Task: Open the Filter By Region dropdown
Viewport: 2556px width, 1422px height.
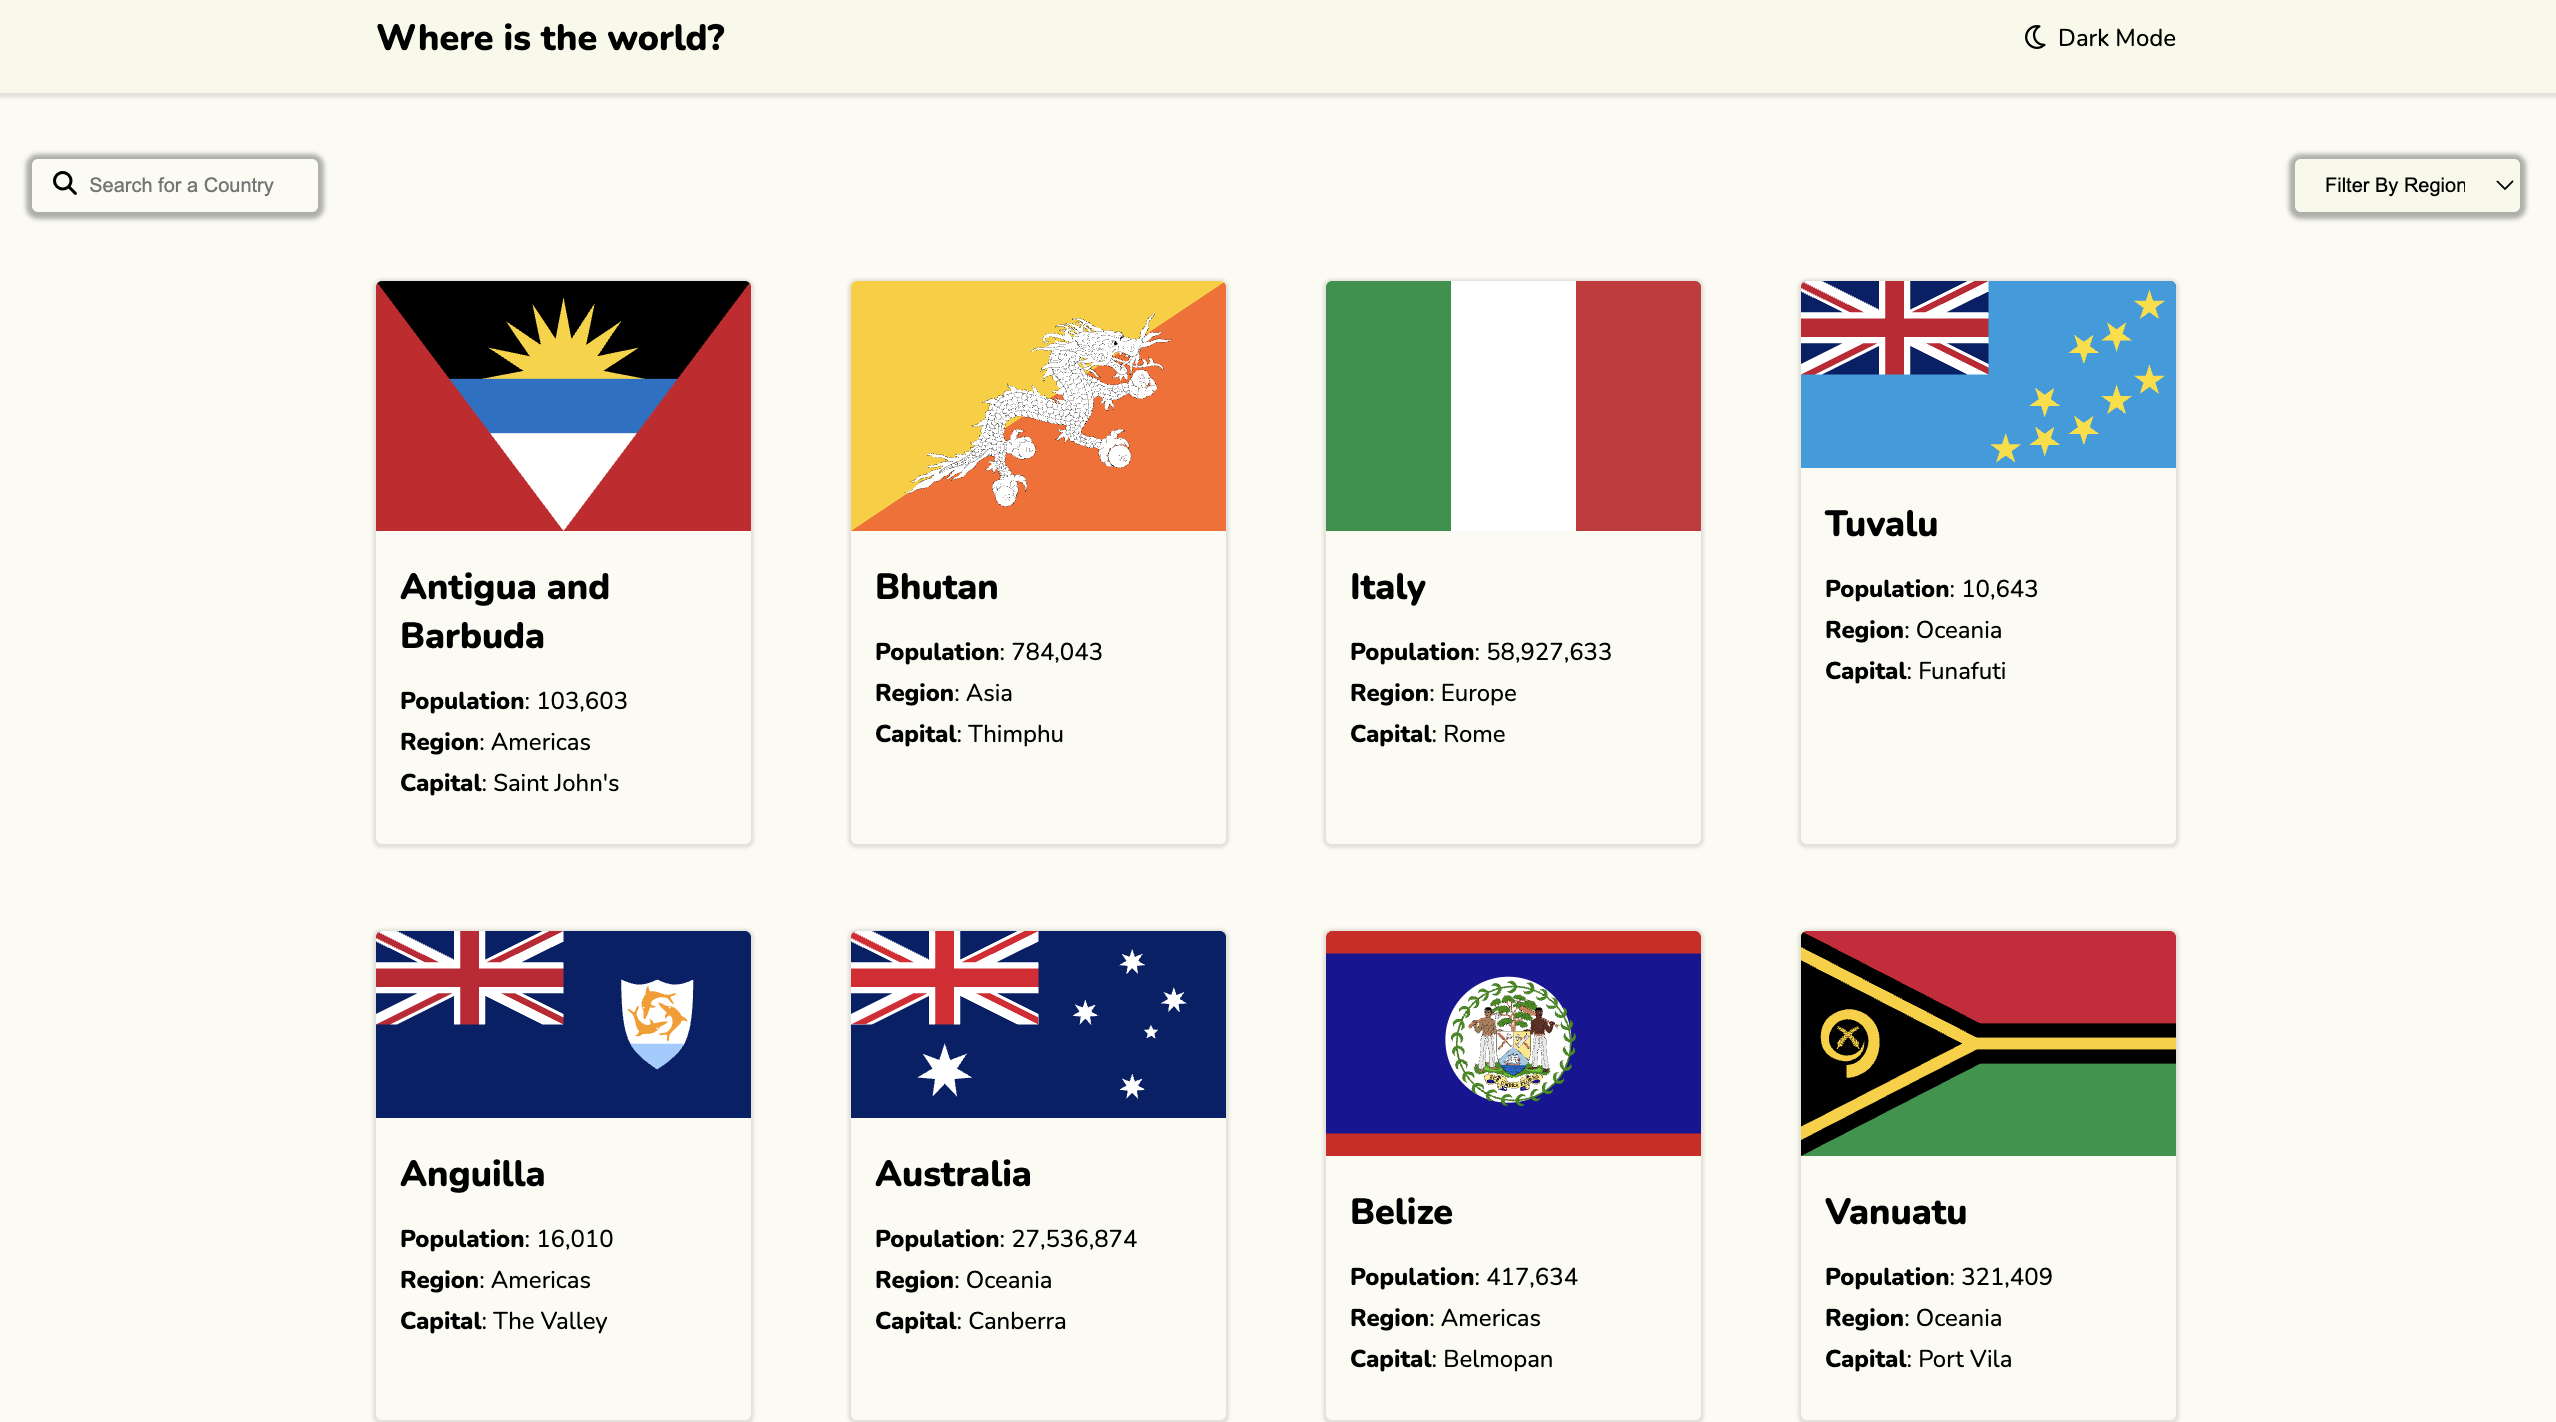Action: click(x=2407, y=185)
